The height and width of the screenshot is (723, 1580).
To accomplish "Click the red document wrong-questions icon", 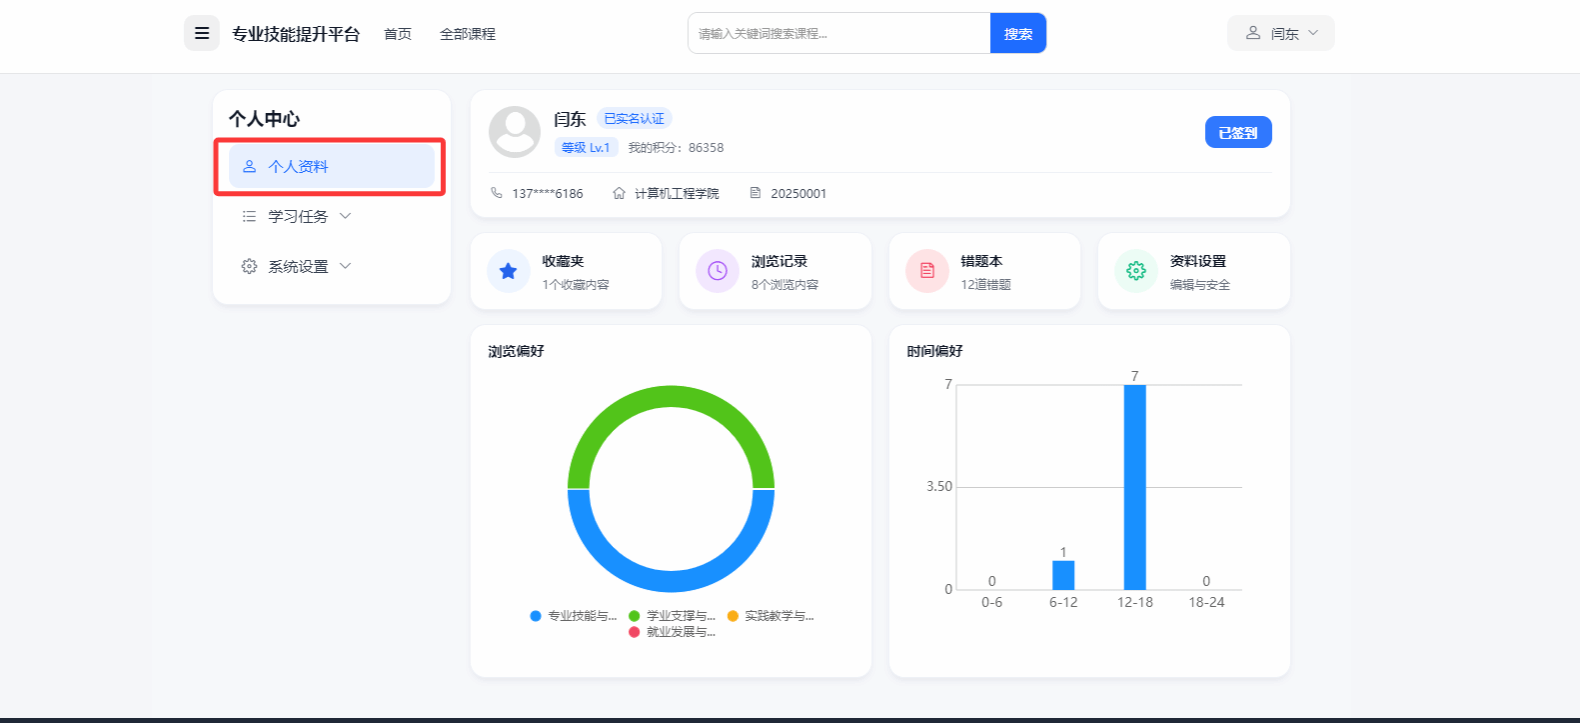I will 927,271.
